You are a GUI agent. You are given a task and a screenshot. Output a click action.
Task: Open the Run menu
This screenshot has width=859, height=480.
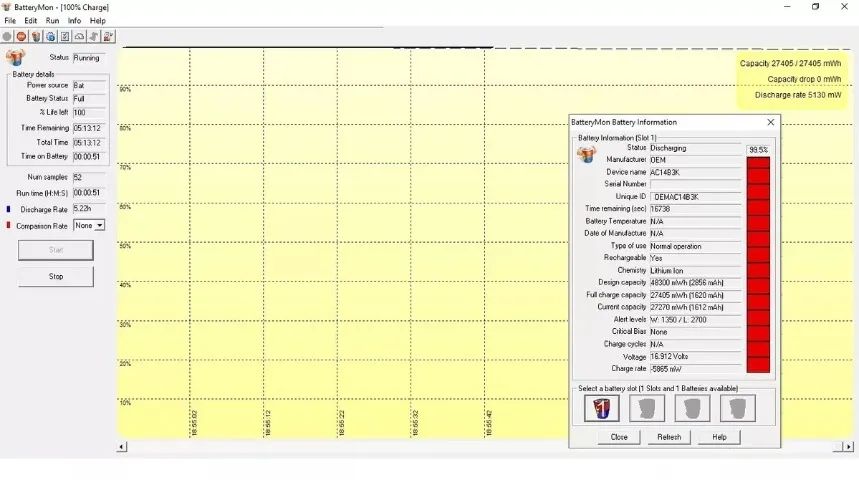[x=52, y=20]
